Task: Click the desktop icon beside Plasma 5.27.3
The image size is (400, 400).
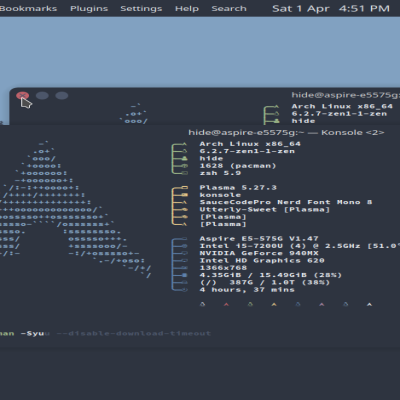Action: pyautogui.click(x=185, y=188)
